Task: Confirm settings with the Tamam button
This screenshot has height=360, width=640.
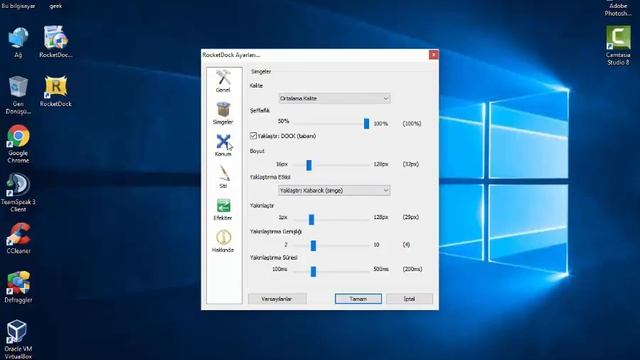Action: pyautogui.click(x=358, y=299)
